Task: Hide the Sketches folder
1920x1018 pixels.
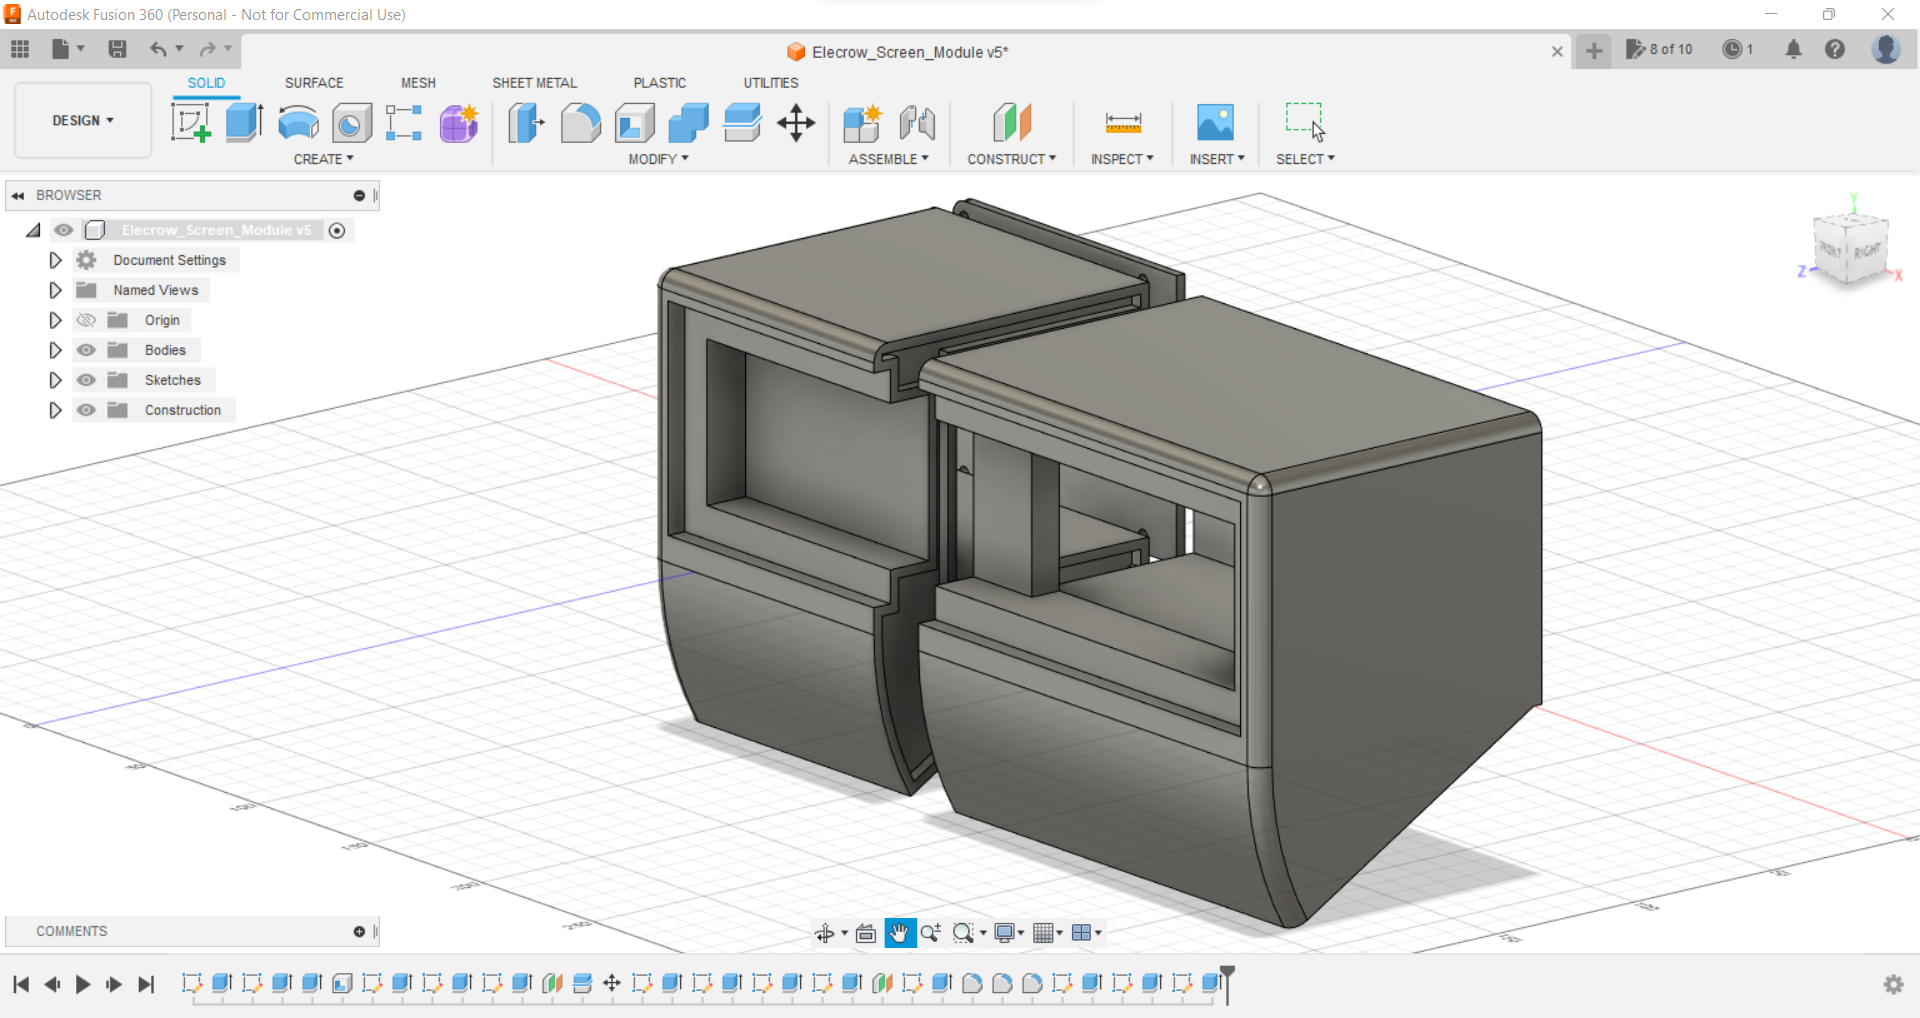Action: click(x=87, y=380)
